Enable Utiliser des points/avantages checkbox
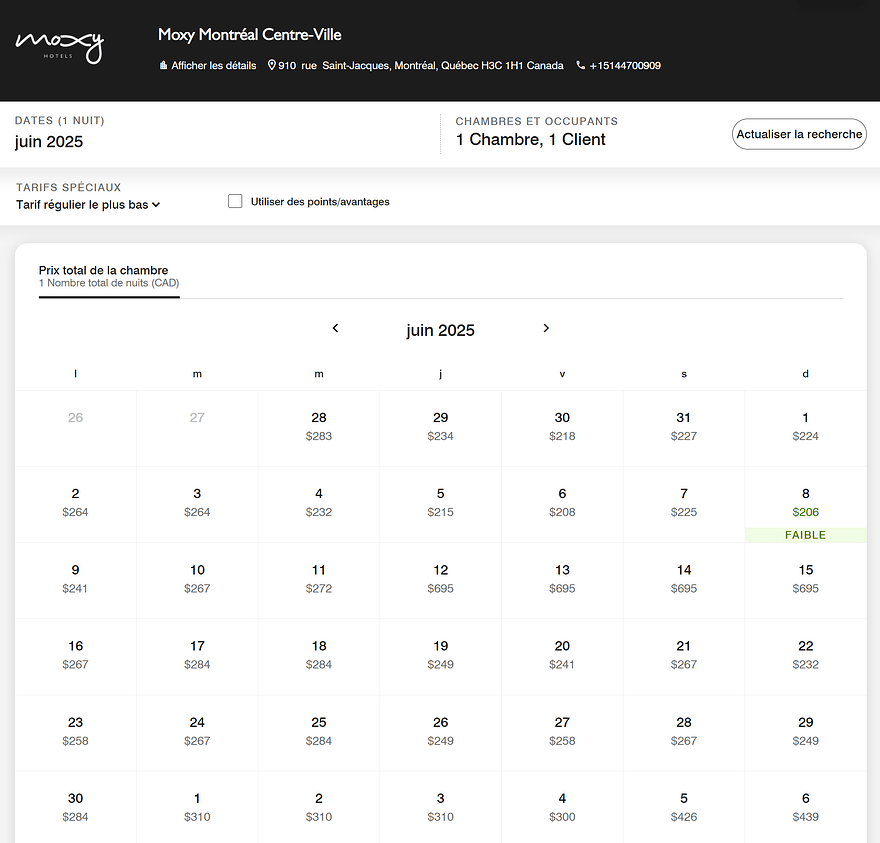880x843 pixels. pos(235,201)
